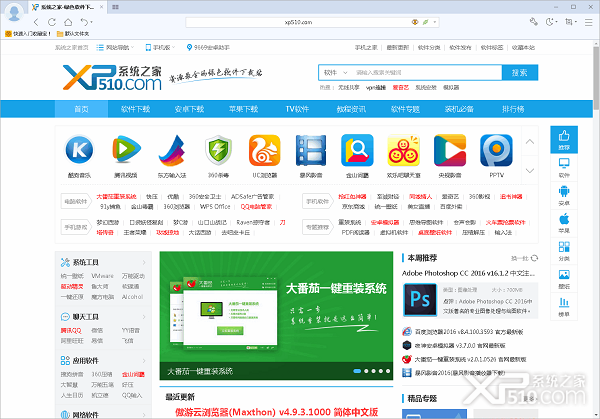
Task: Click the Apple logo sidebar icon
Action: pyautogui.click(x=564, y=223)
